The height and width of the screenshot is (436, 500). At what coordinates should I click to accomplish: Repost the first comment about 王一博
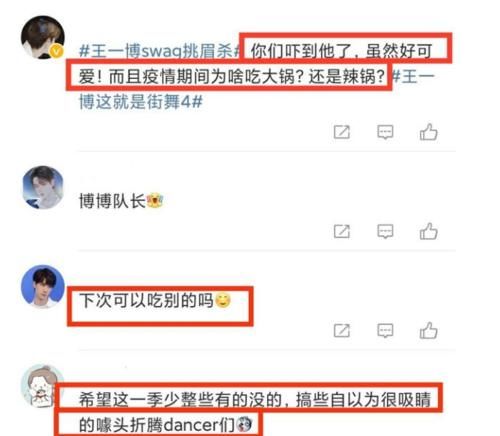click(342, 132)
